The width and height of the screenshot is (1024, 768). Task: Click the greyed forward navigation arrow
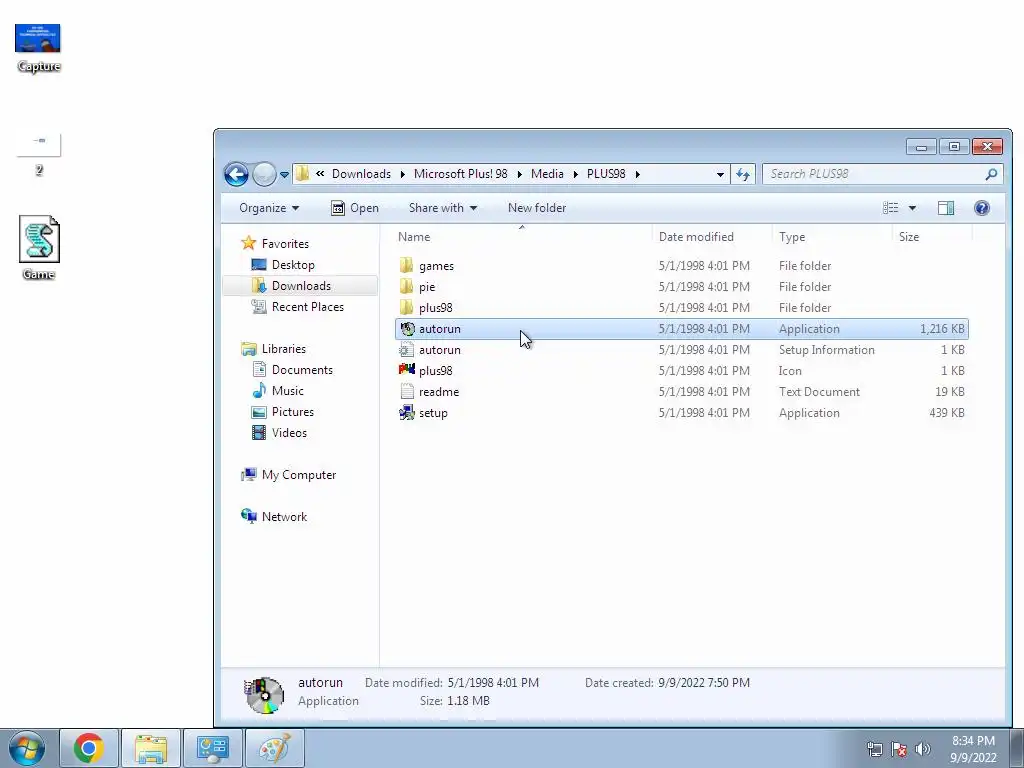click(264, 174)
